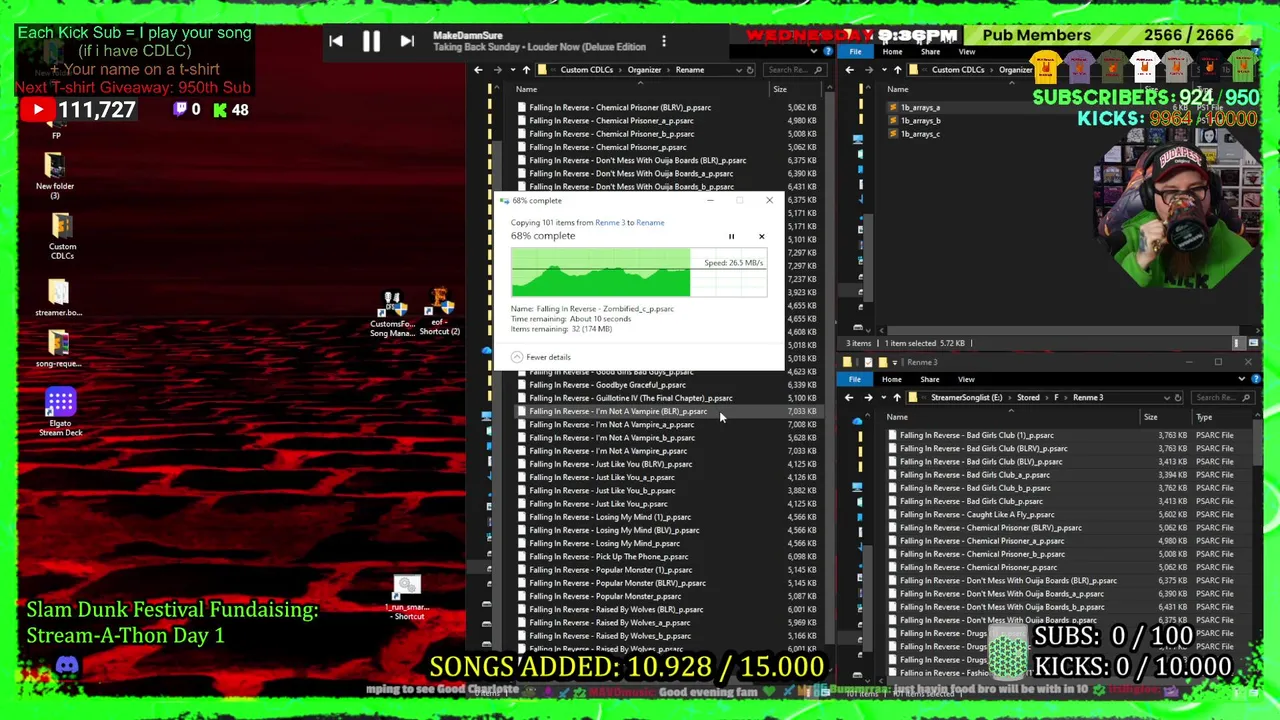Click the Rename destination link in copy dialog
The height and width of the screenshot is (720, 1280).
point(650,223)
